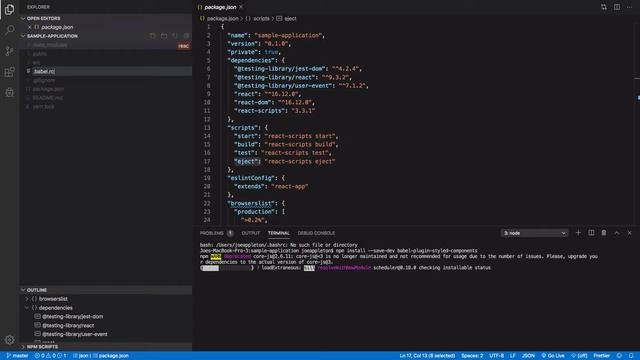Split the terminal panel
Screen dimensions: 640x360
pos(591,233)
